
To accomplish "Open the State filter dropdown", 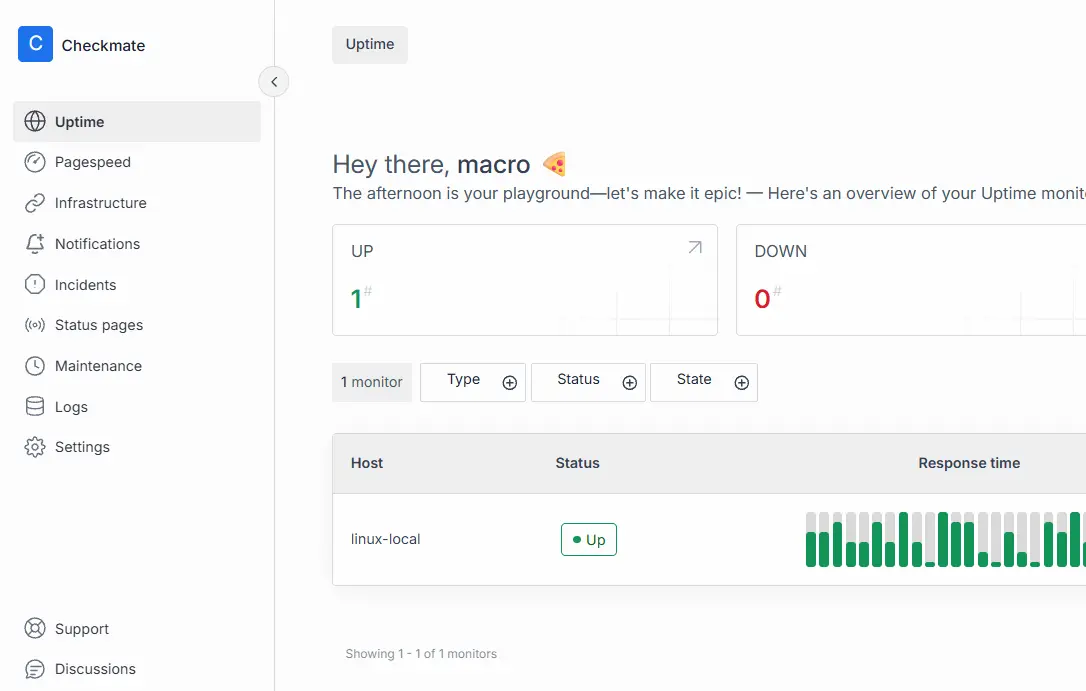I will 703,382.
